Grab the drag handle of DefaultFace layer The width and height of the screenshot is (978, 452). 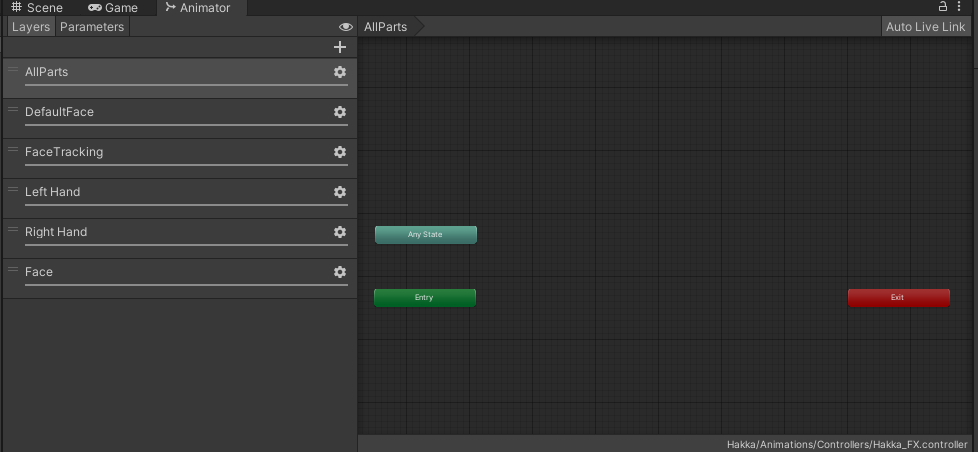tap(13, 109)
